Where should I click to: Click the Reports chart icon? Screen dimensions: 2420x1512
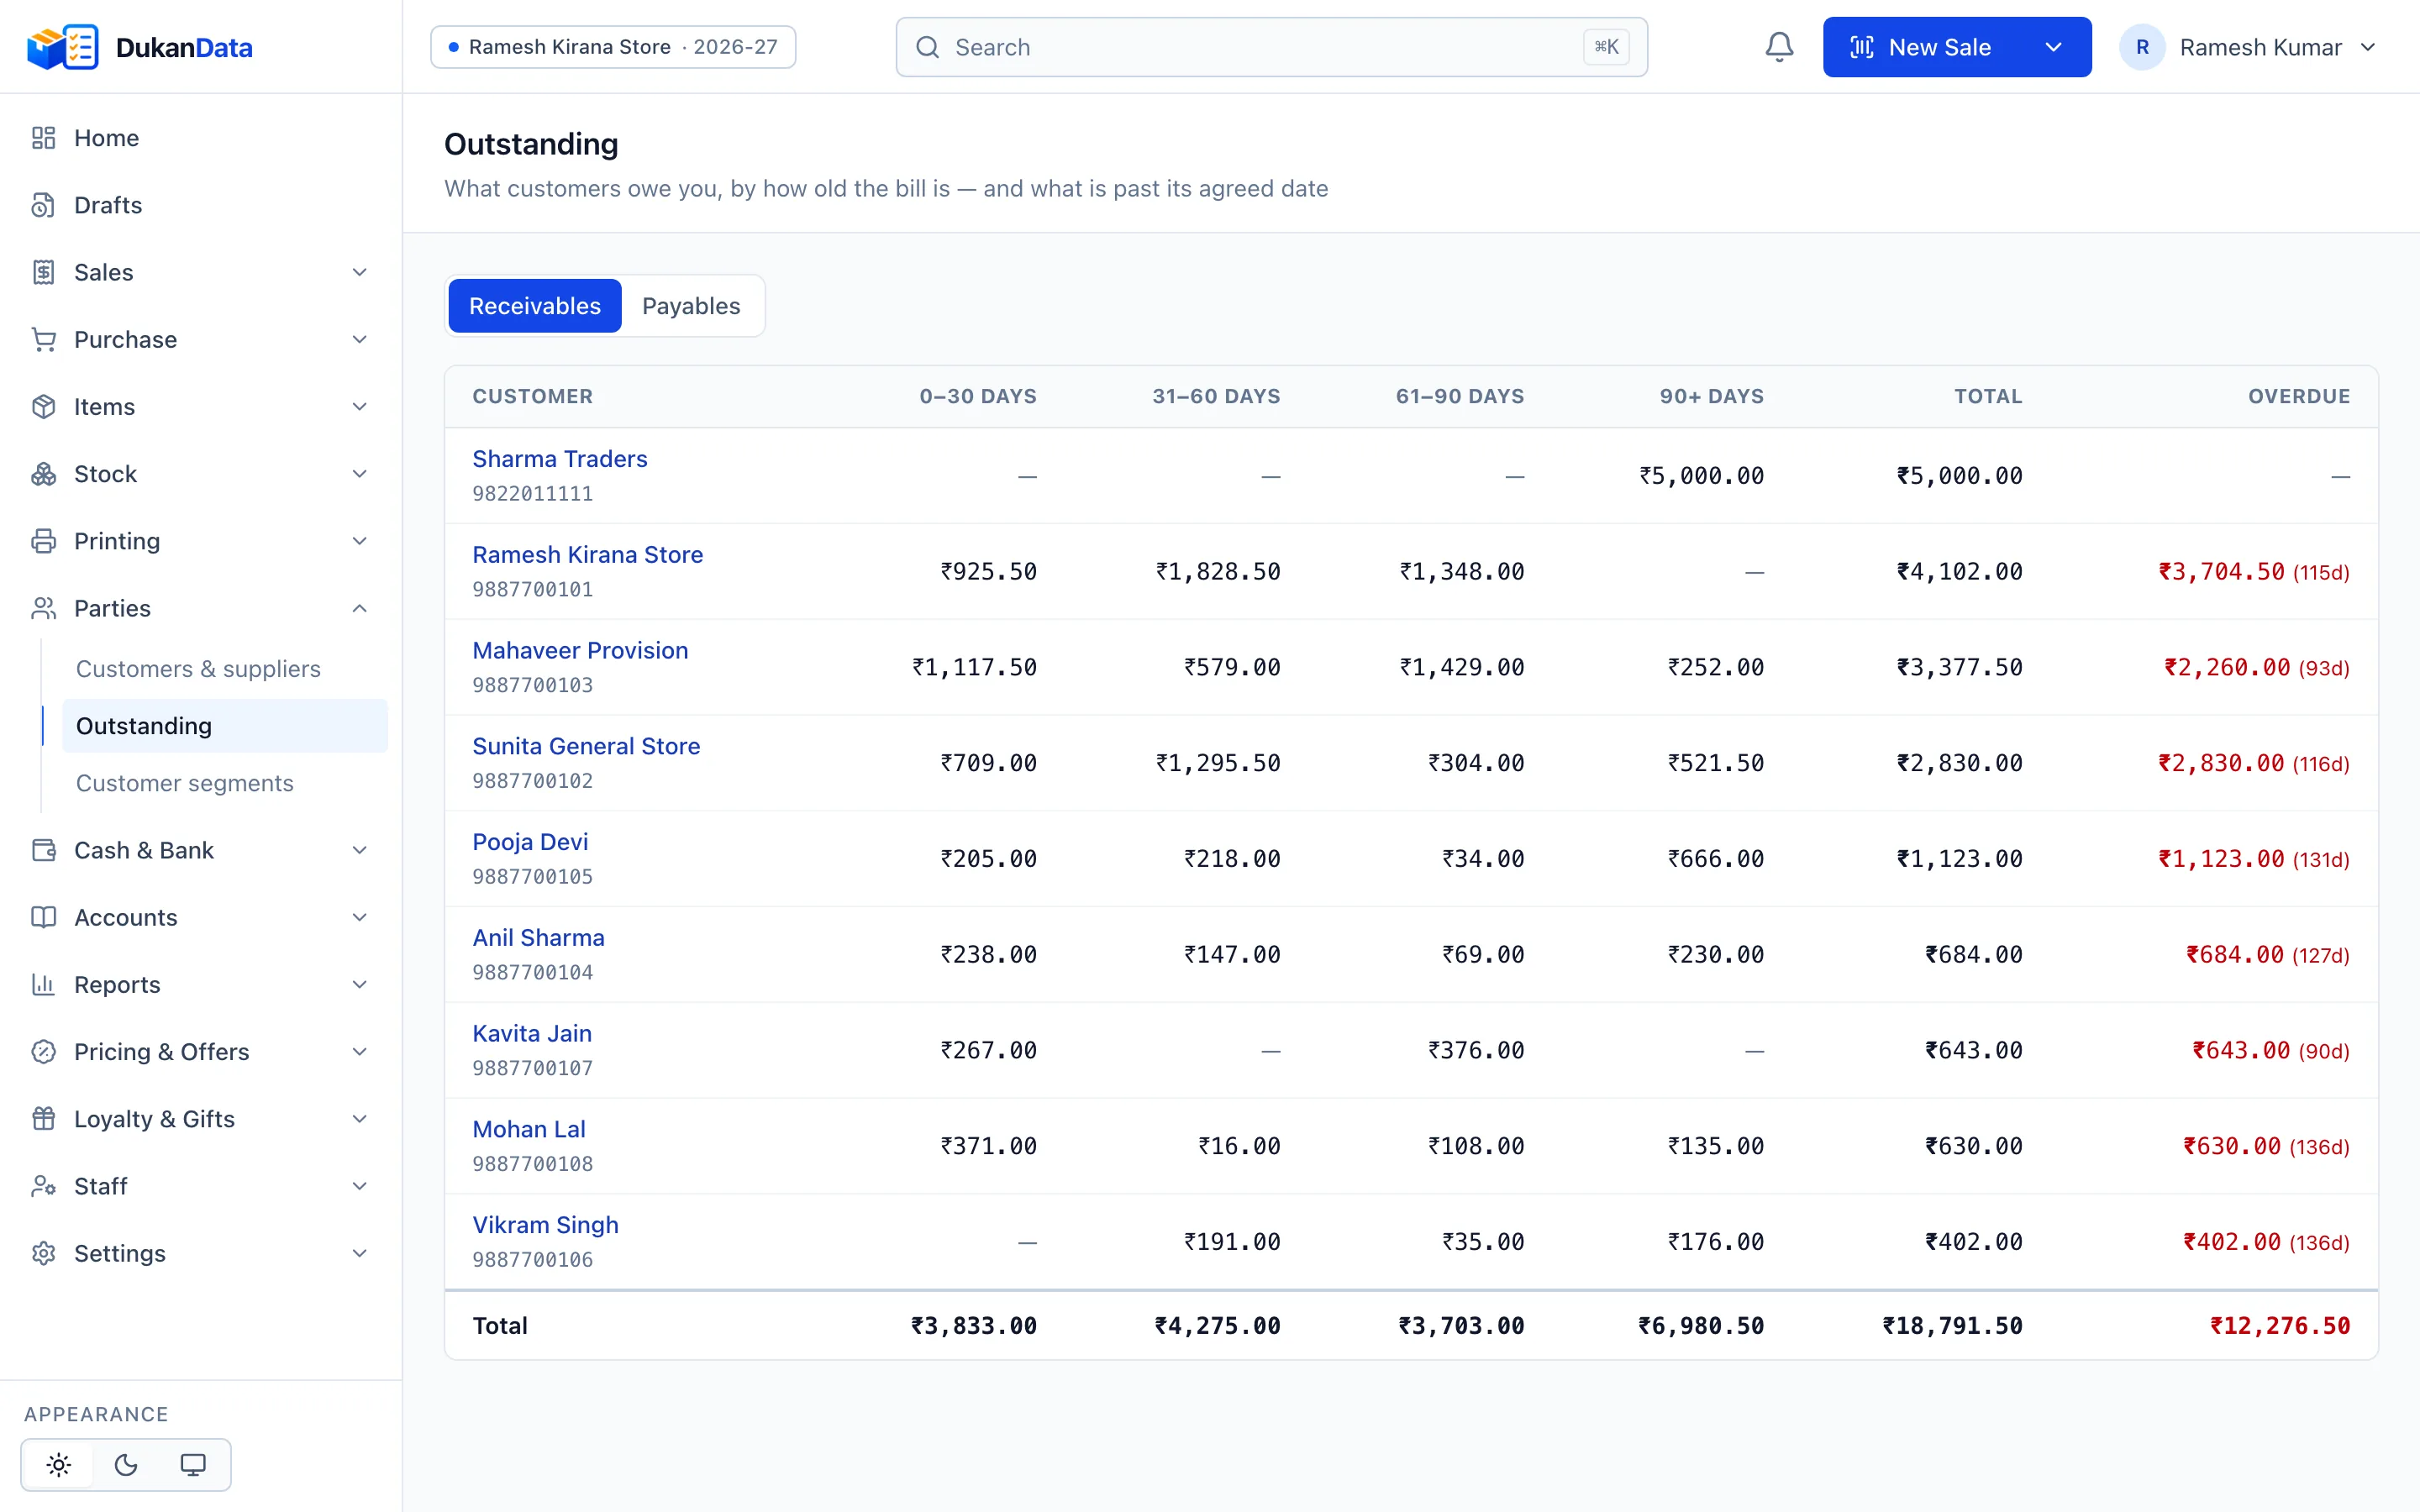pyautogui.click(x=43, y=984)
